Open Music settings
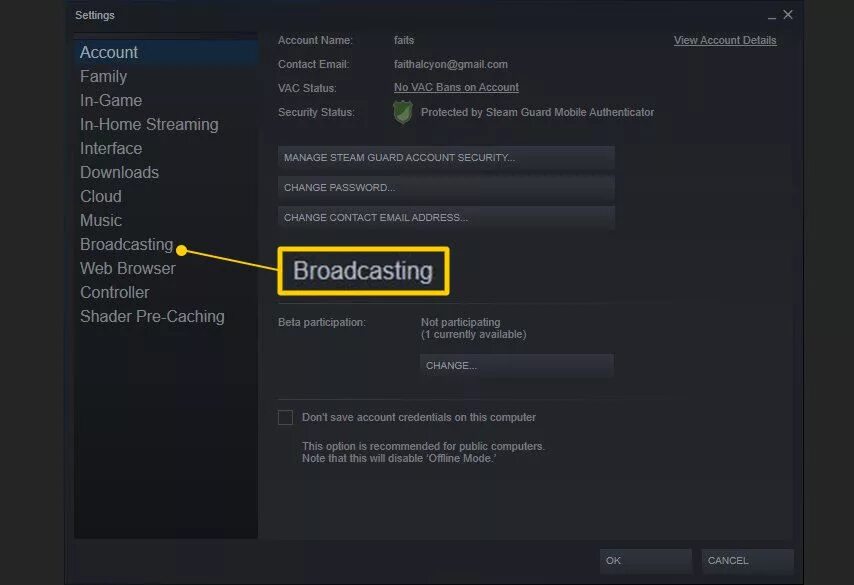The height and width of the screenshot is (585, 854). 101,220
